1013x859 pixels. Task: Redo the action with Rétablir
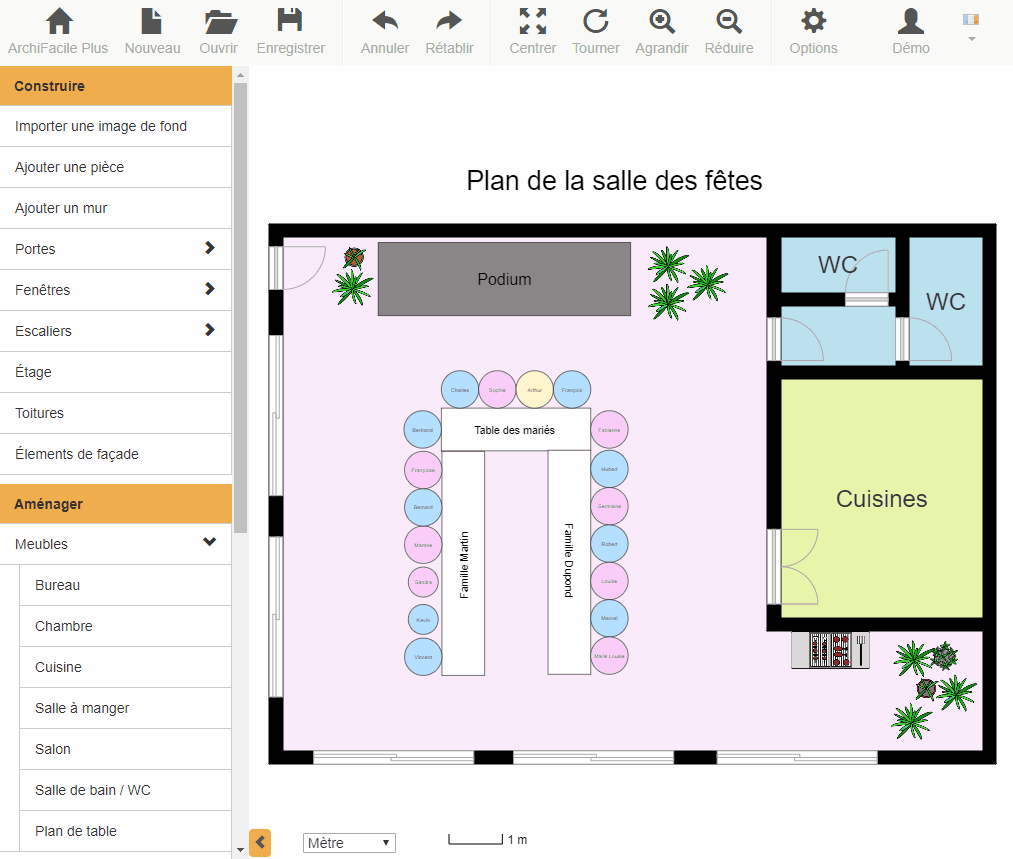(x=449, y=22)
